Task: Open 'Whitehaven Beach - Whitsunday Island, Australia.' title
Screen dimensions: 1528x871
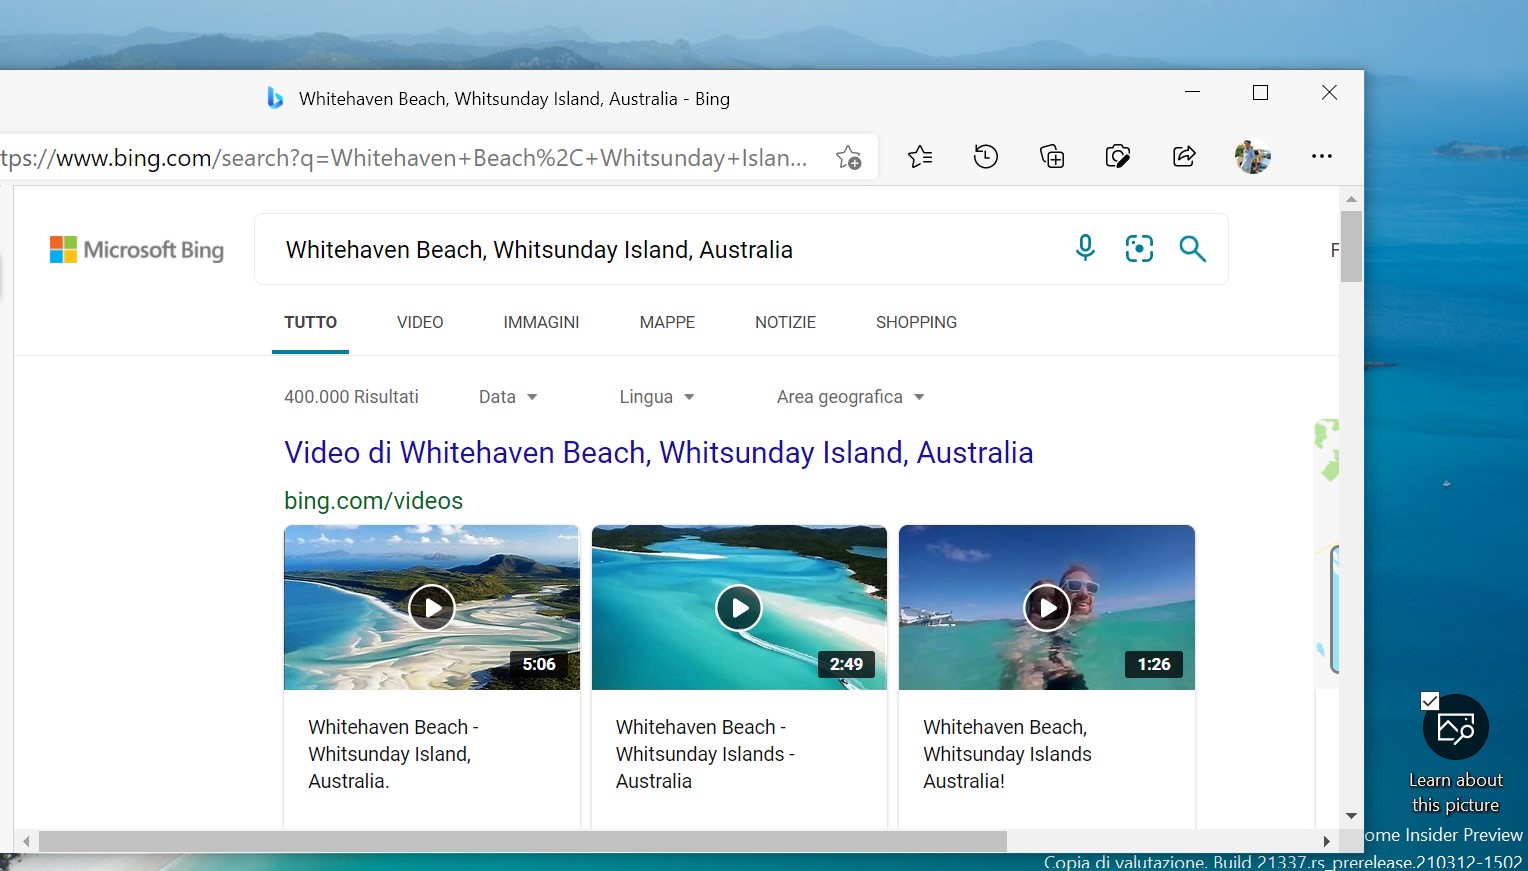Action: 393,754
